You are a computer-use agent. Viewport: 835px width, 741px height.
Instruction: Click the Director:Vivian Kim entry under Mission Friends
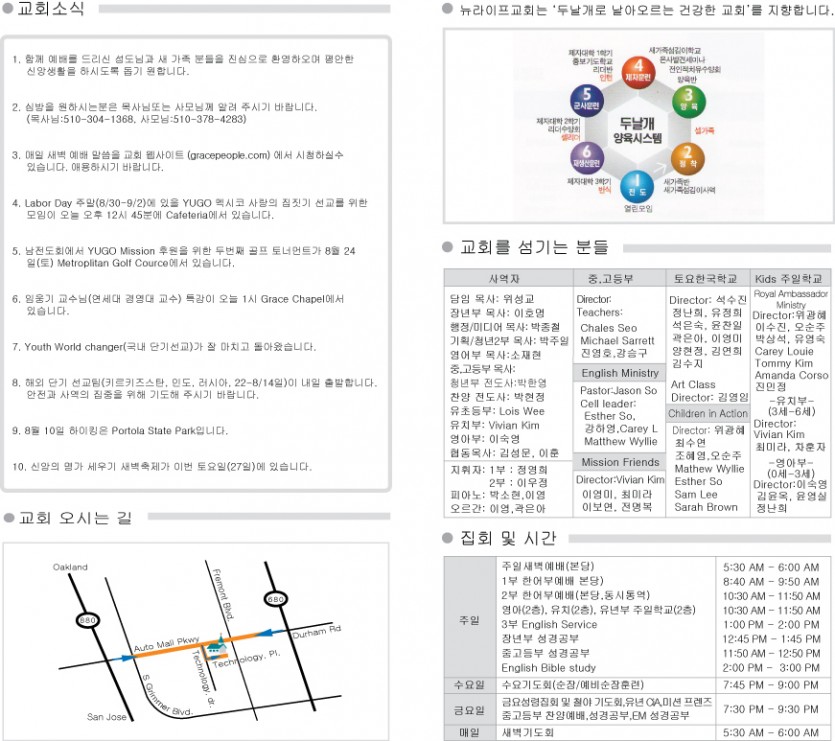620,479
